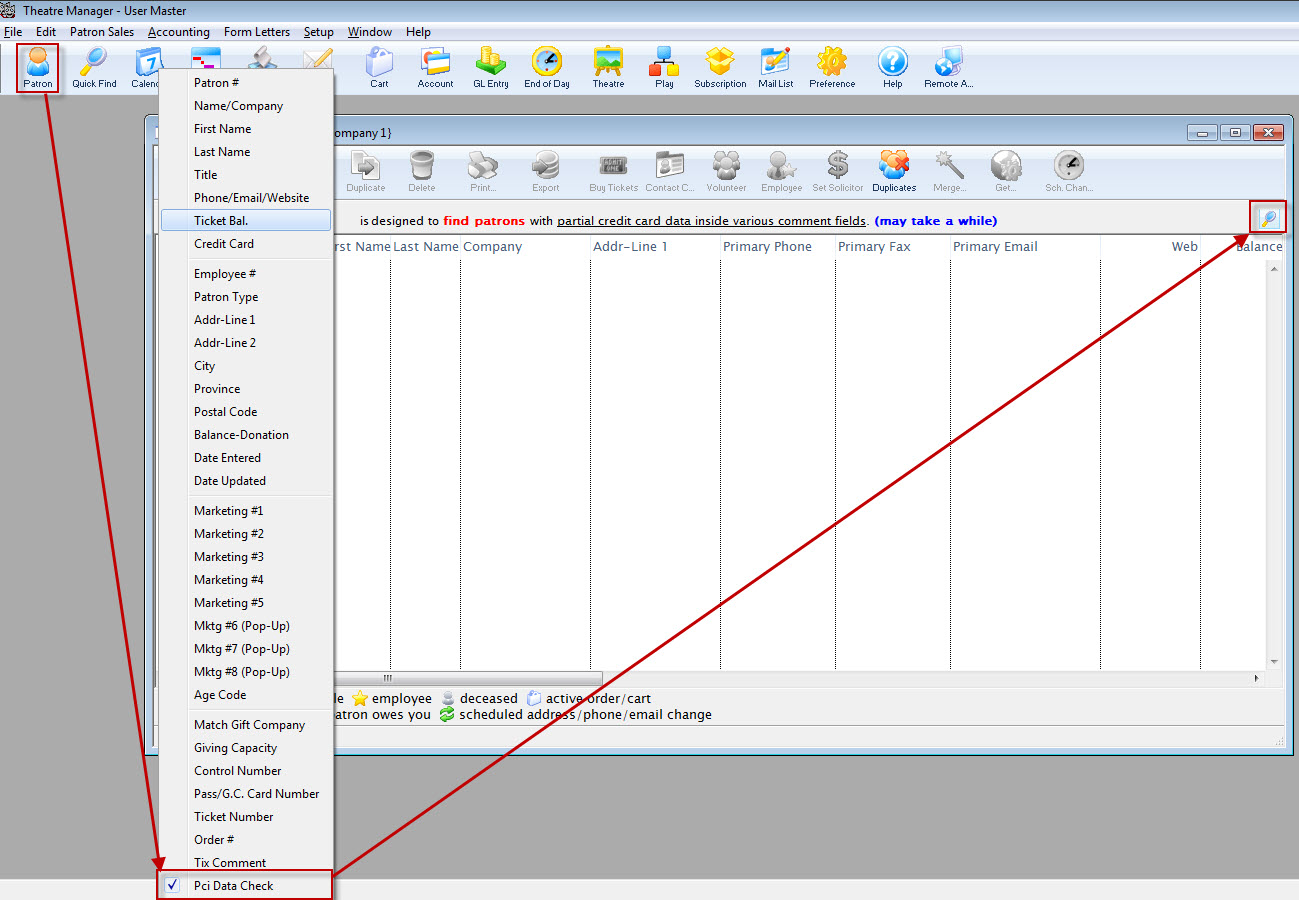Click the search magnifier button at right

pos(1268,217)
